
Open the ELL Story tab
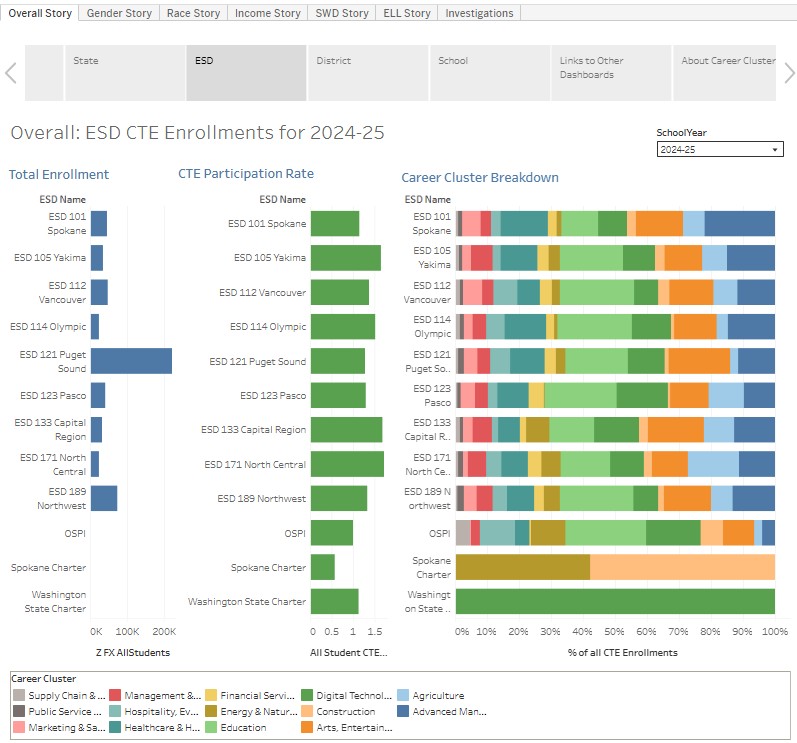click(x=407, y=13)
